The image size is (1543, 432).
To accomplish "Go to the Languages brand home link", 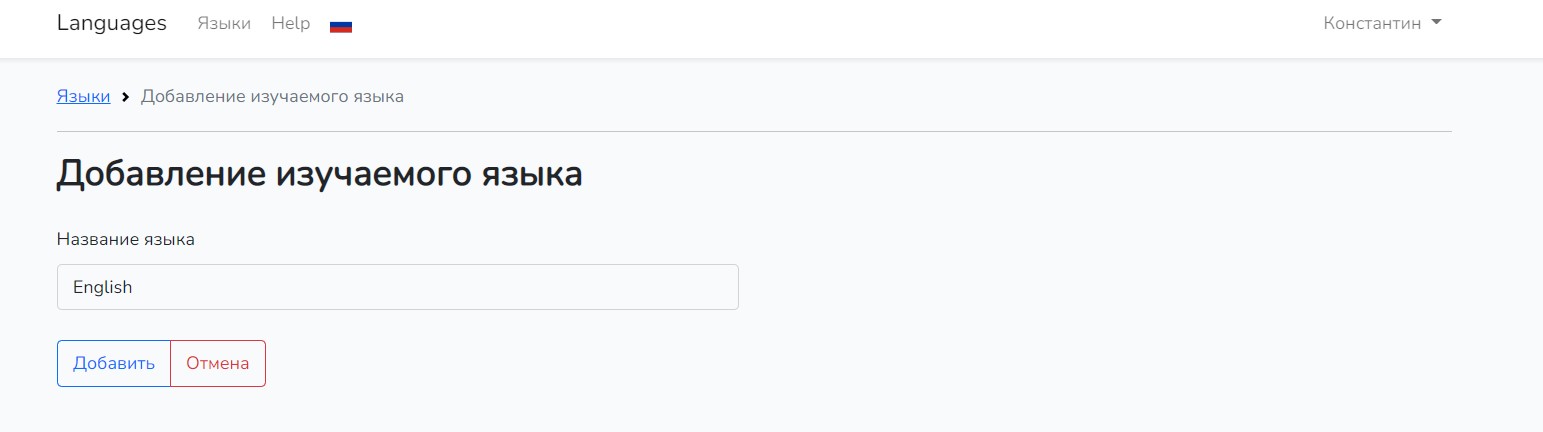I will pyautogui.click(x=112, y=23).
